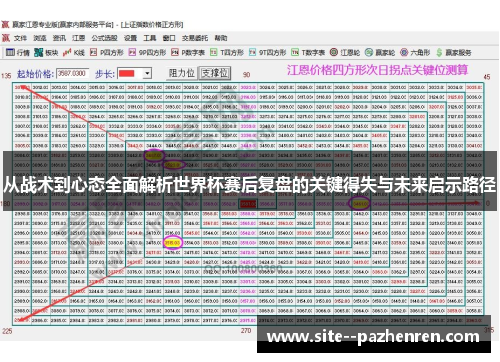Focus the 起始价格 starting price field
The width and height of the screenshot is (500, 362).
click(73, 73)
